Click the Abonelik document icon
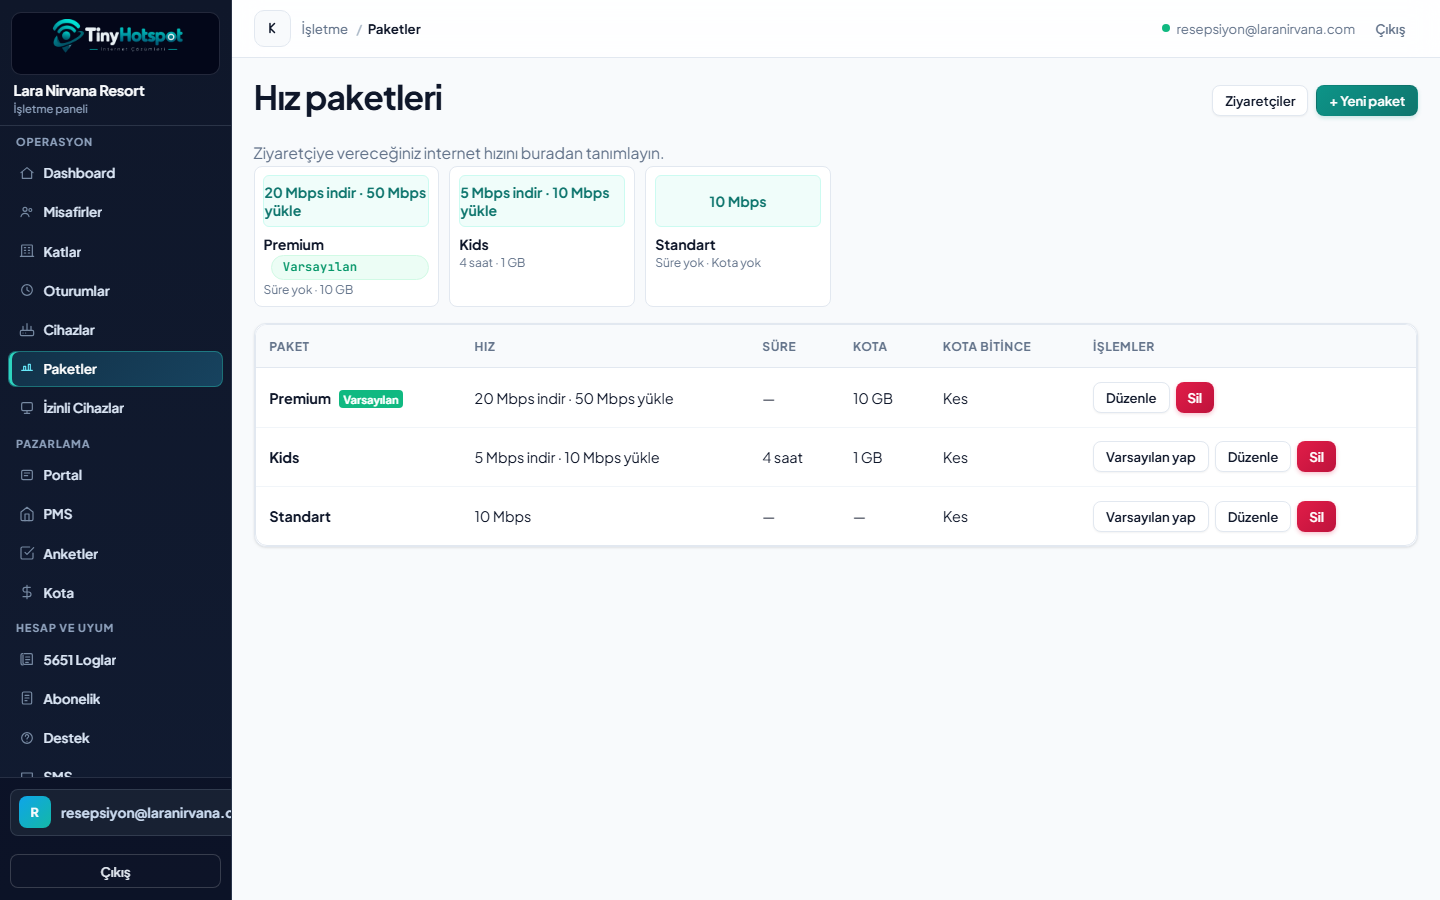 click(x=27, y=699)
